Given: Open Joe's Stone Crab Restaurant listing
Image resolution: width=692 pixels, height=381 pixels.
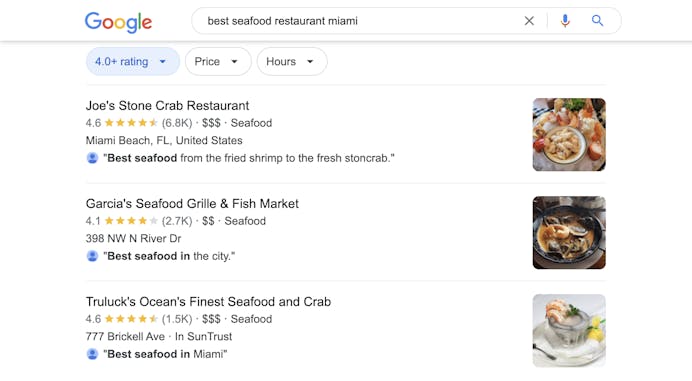Looking at the screenshot, I should point(167,106).
